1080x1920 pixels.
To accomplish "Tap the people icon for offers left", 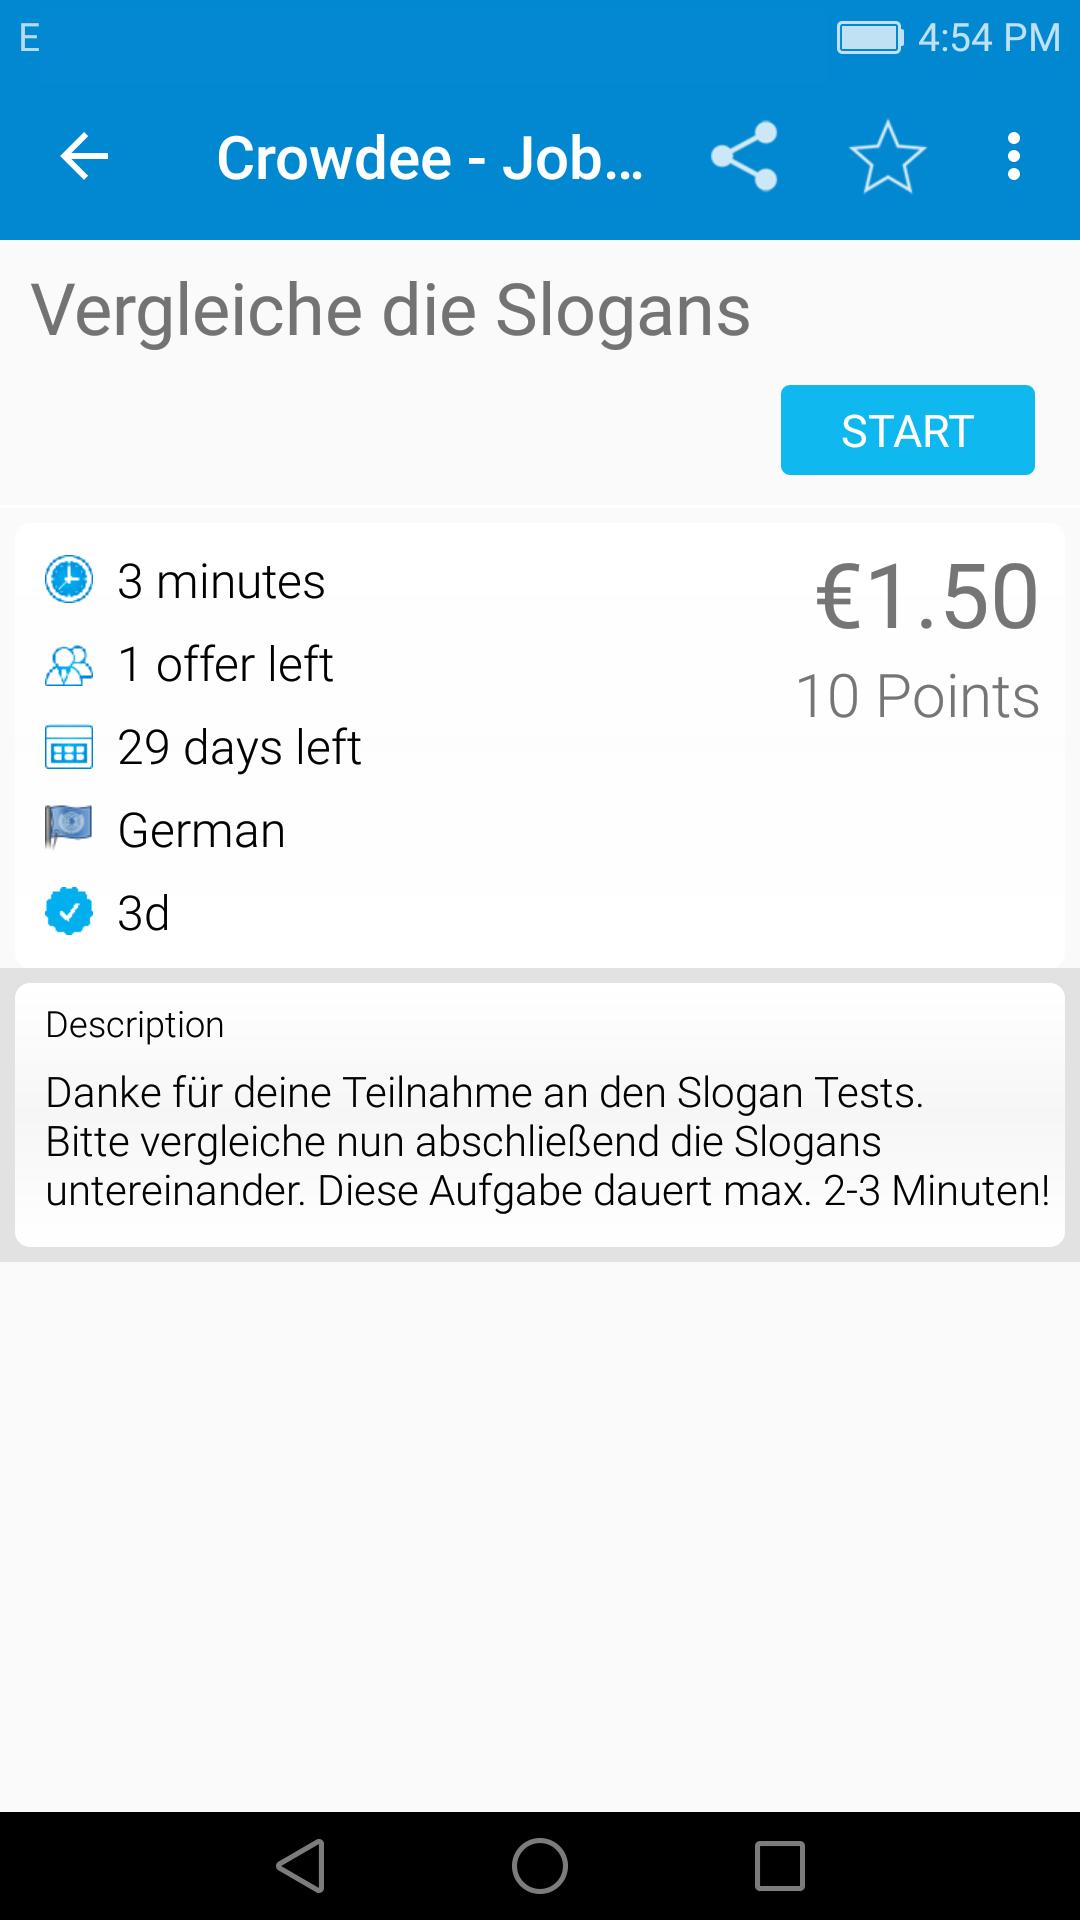I will pyautogui.click(x=69, y=664).
